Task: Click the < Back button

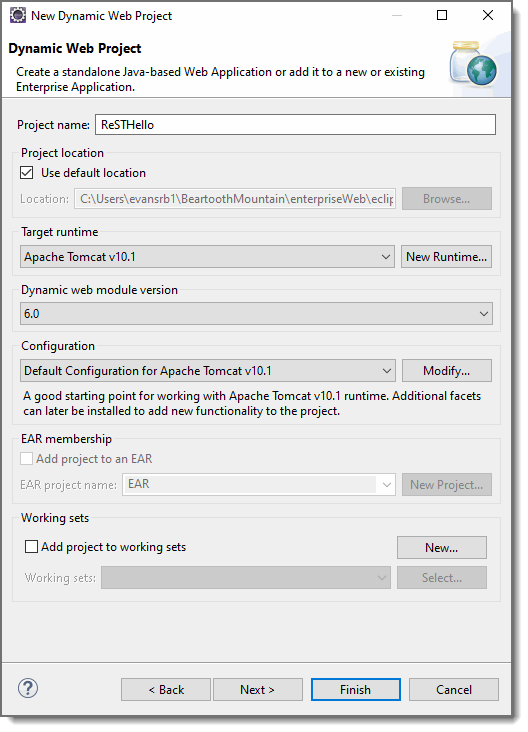Action: point(166,690)
